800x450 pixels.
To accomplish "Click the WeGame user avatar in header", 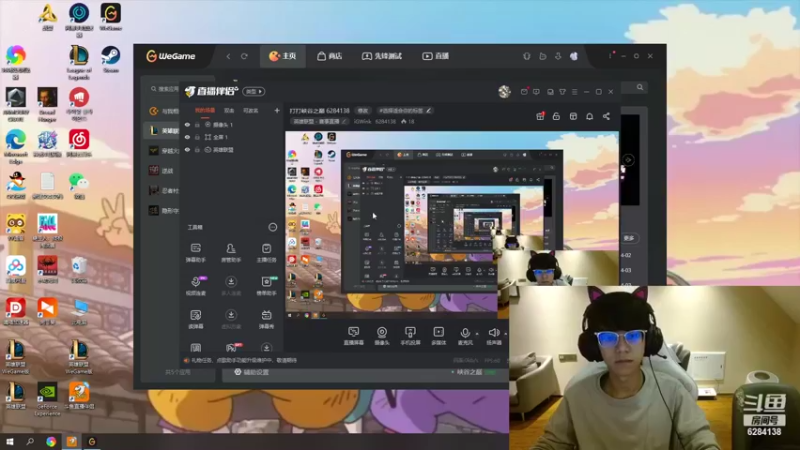I will click(574, 56).
